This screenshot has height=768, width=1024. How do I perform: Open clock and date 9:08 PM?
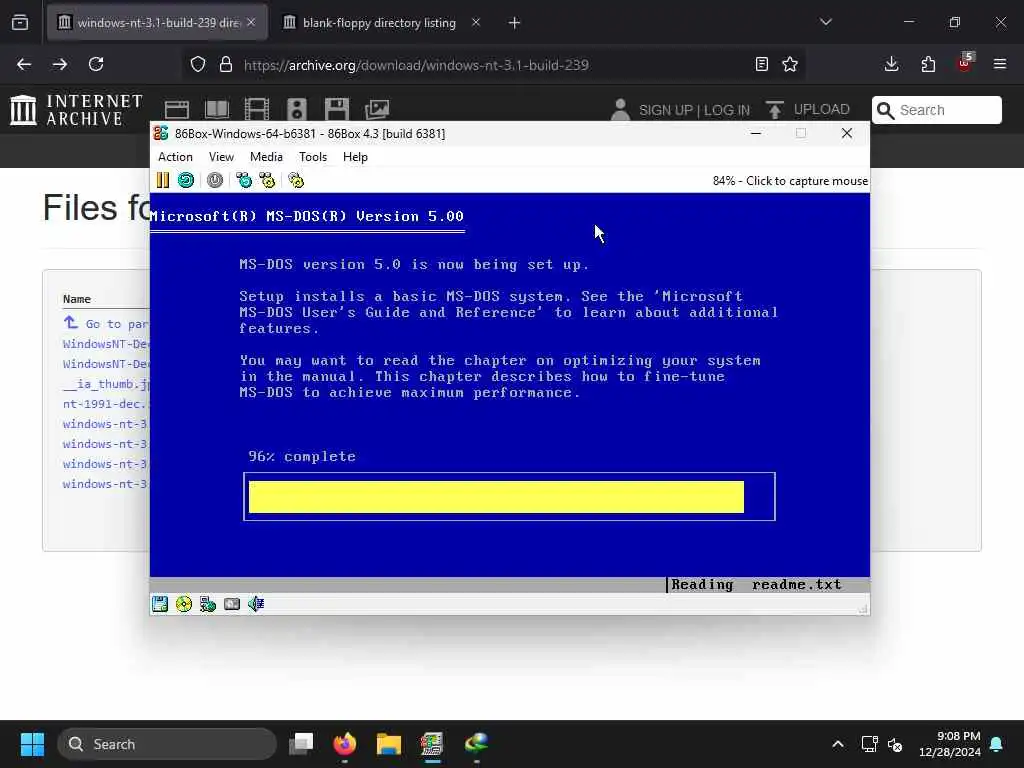[950, 744]
